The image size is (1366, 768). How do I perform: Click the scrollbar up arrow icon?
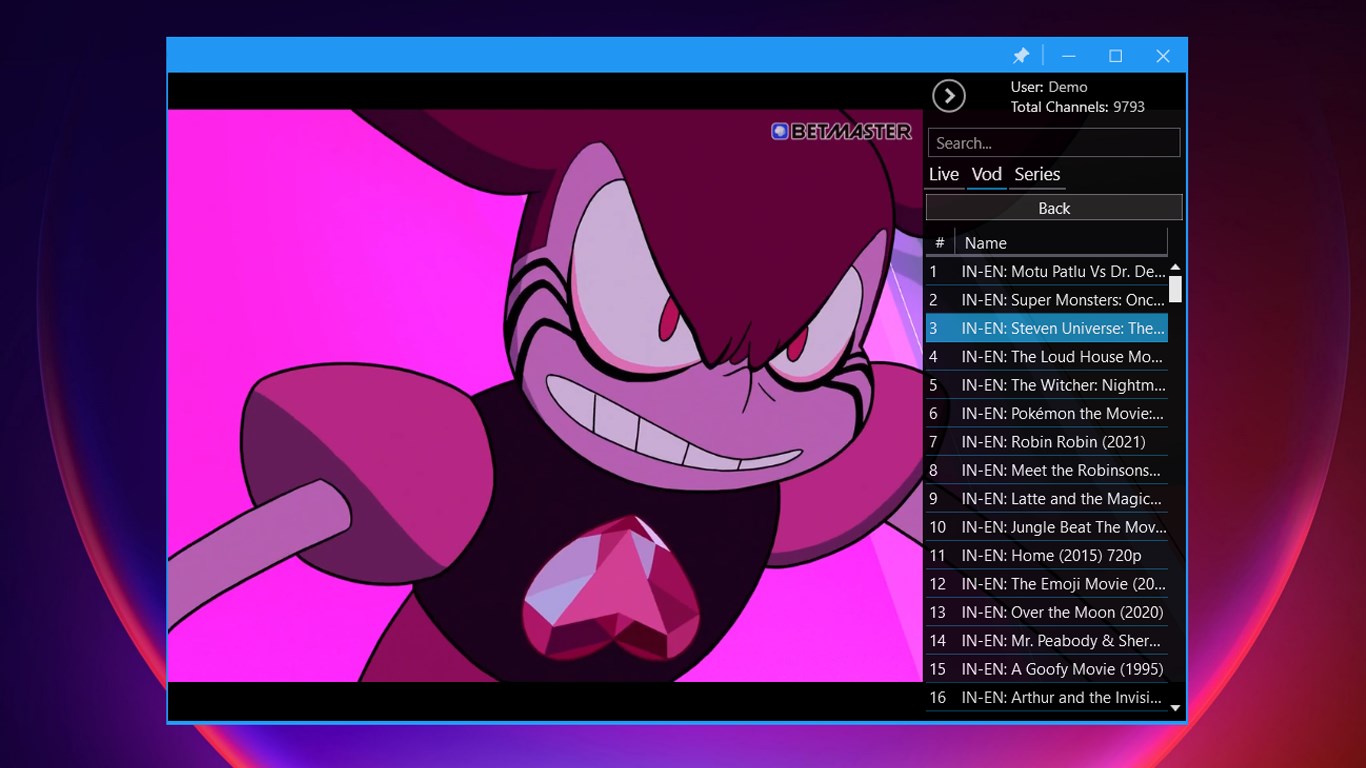[1174, 266]
